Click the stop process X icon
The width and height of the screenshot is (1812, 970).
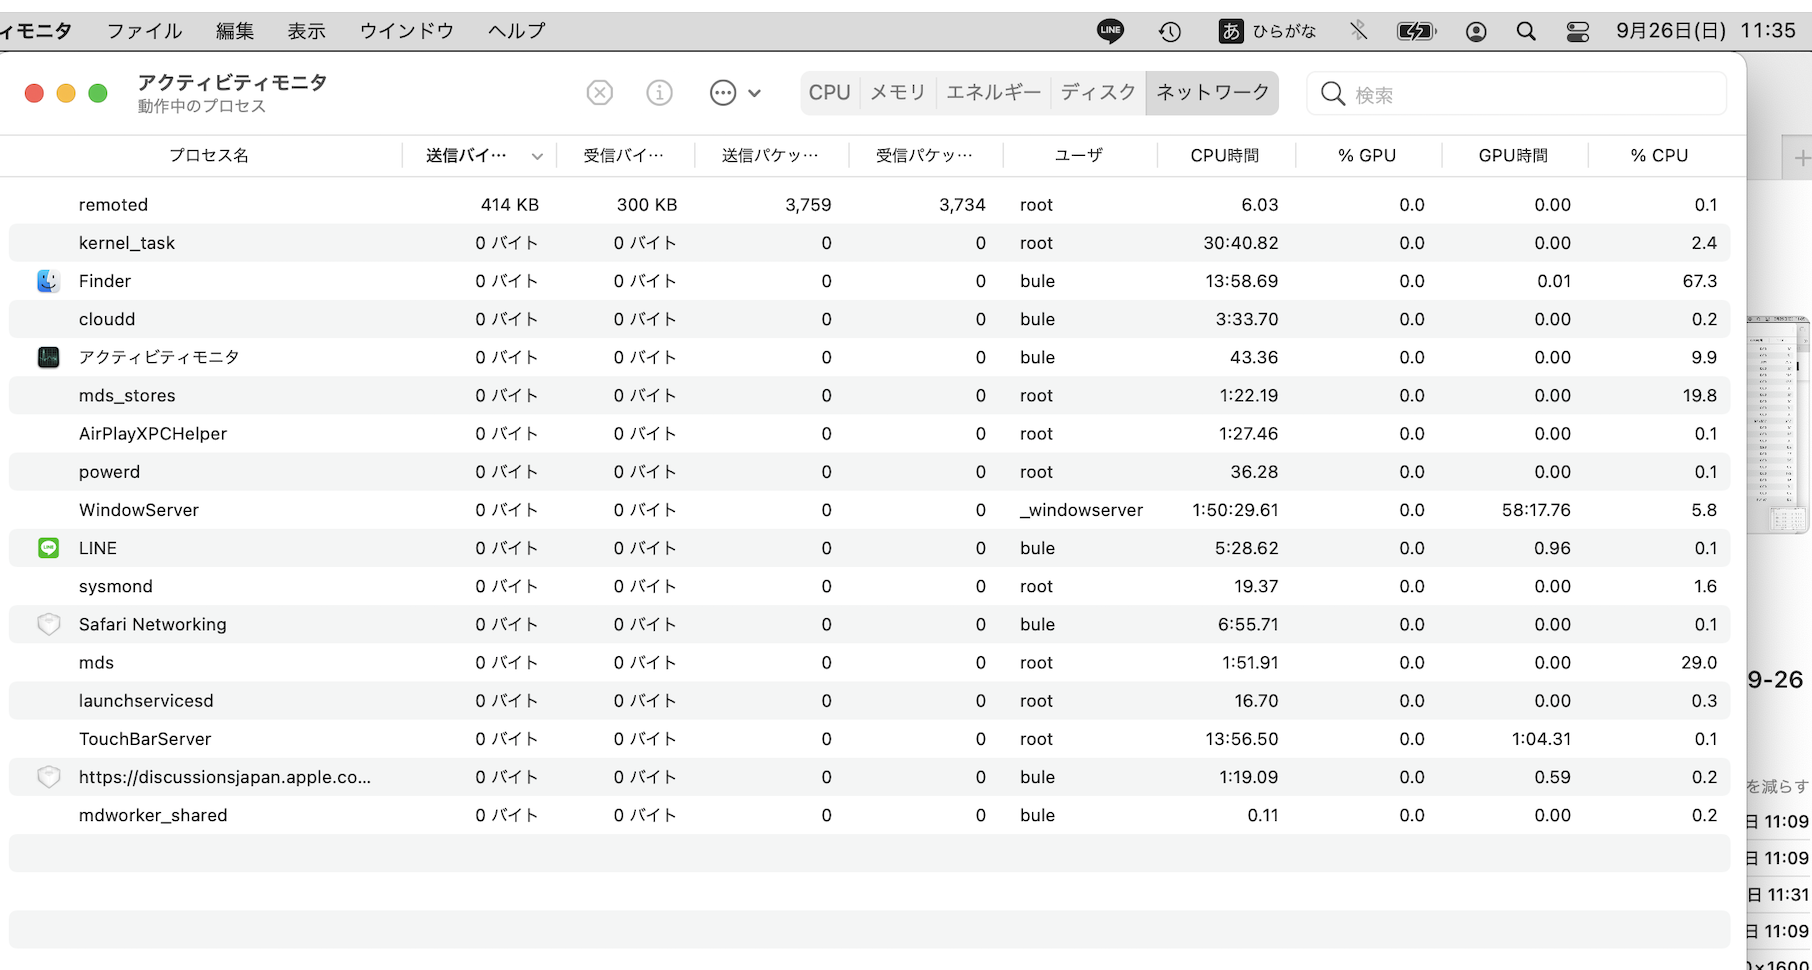pos(599,93)
